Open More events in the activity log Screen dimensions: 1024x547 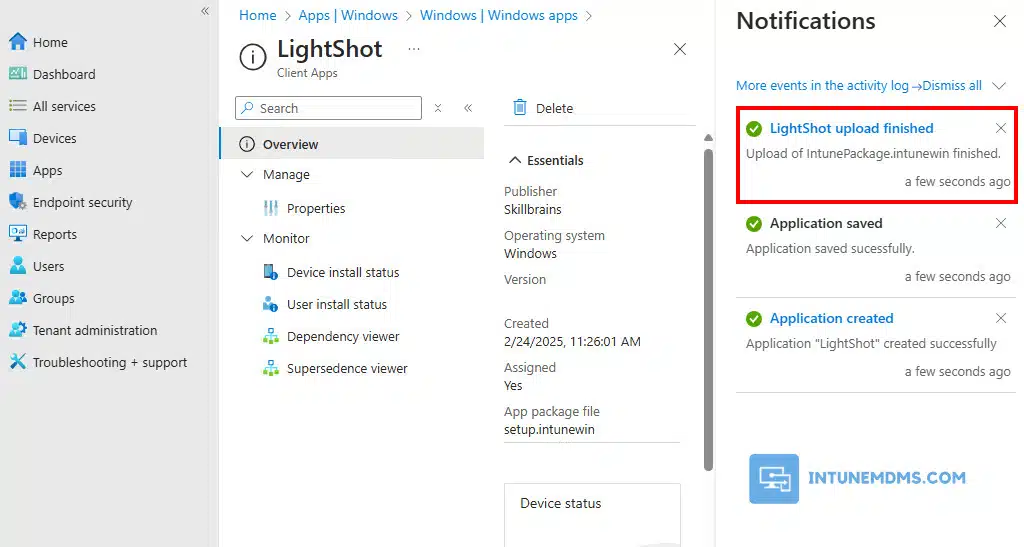coord(822,86)
